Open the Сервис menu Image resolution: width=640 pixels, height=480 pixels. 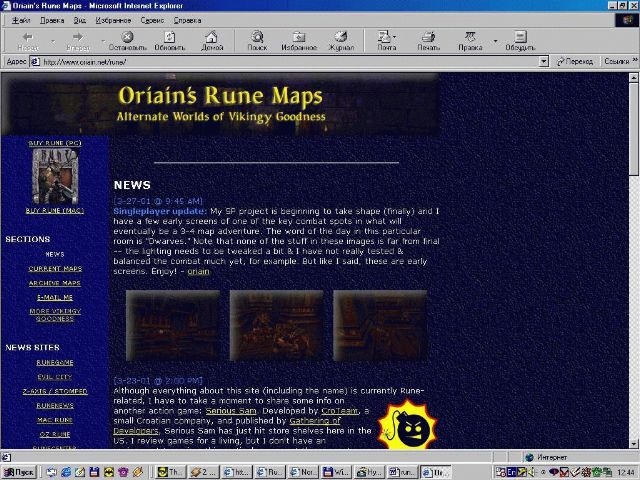[152, 20]
